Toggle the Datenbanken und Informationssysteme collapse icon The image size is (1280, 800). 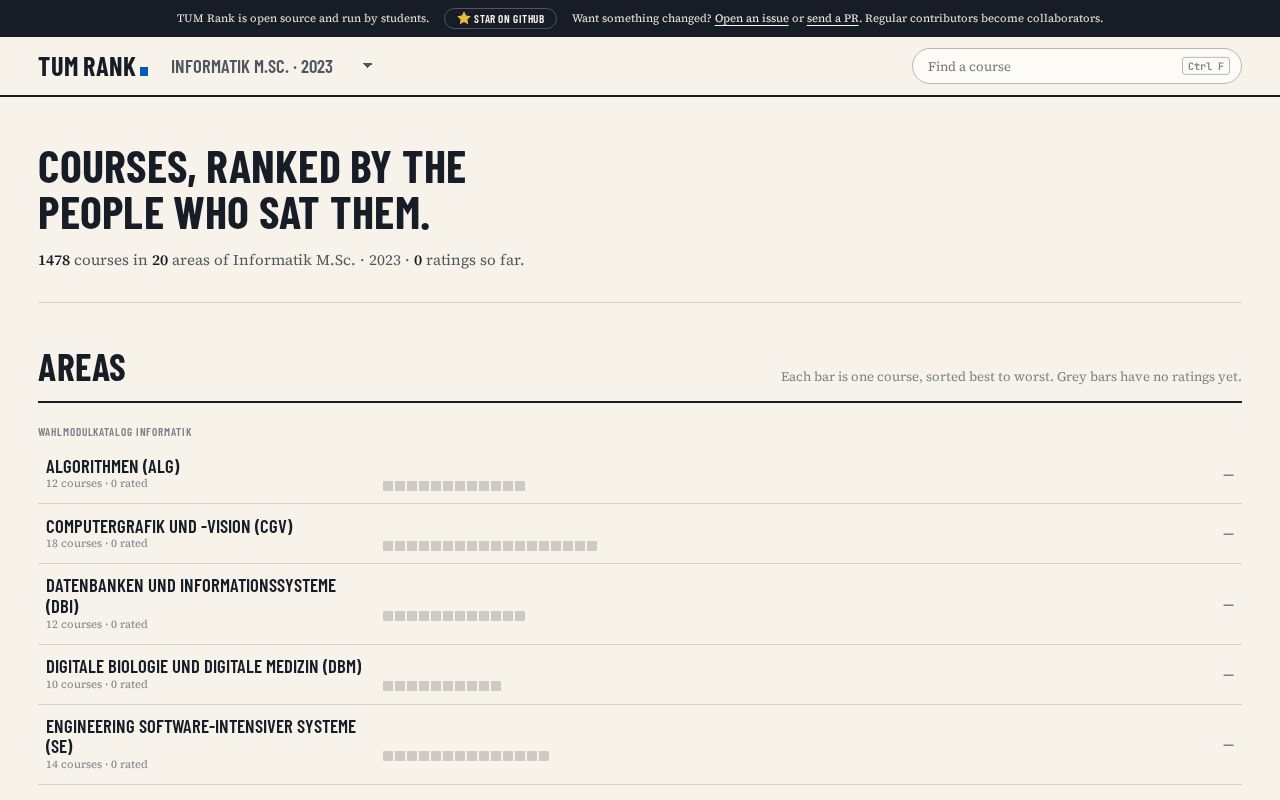point(1228,605)
